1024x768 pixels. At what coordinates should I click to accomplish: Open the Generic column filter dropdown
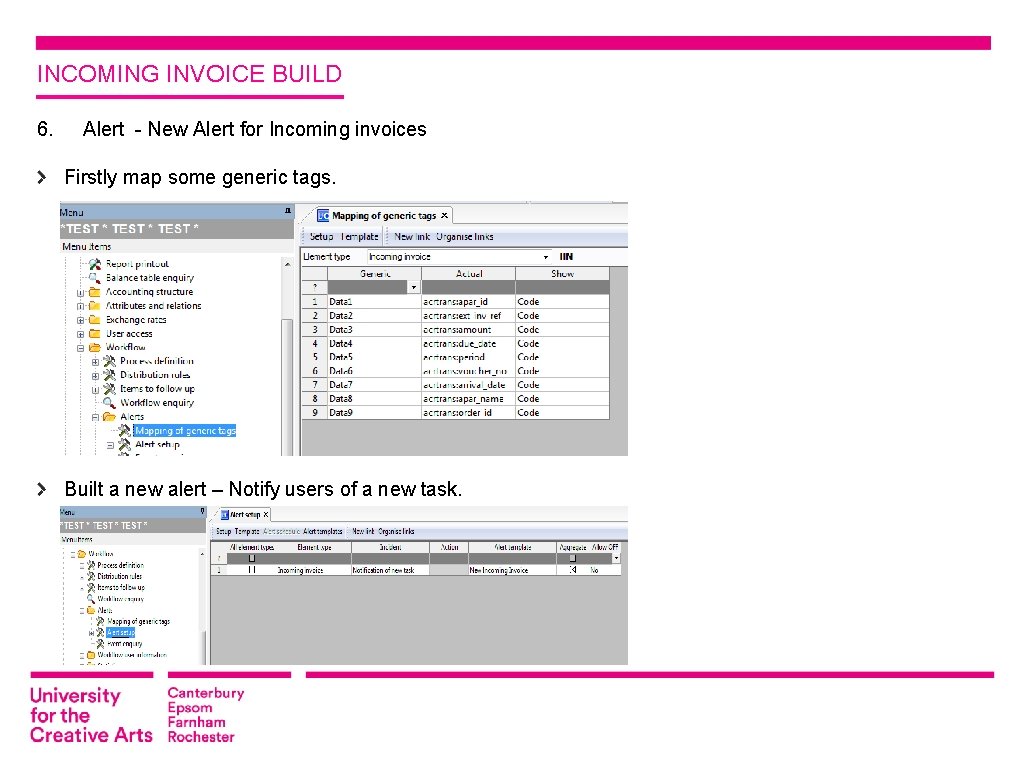pos(413,286)
